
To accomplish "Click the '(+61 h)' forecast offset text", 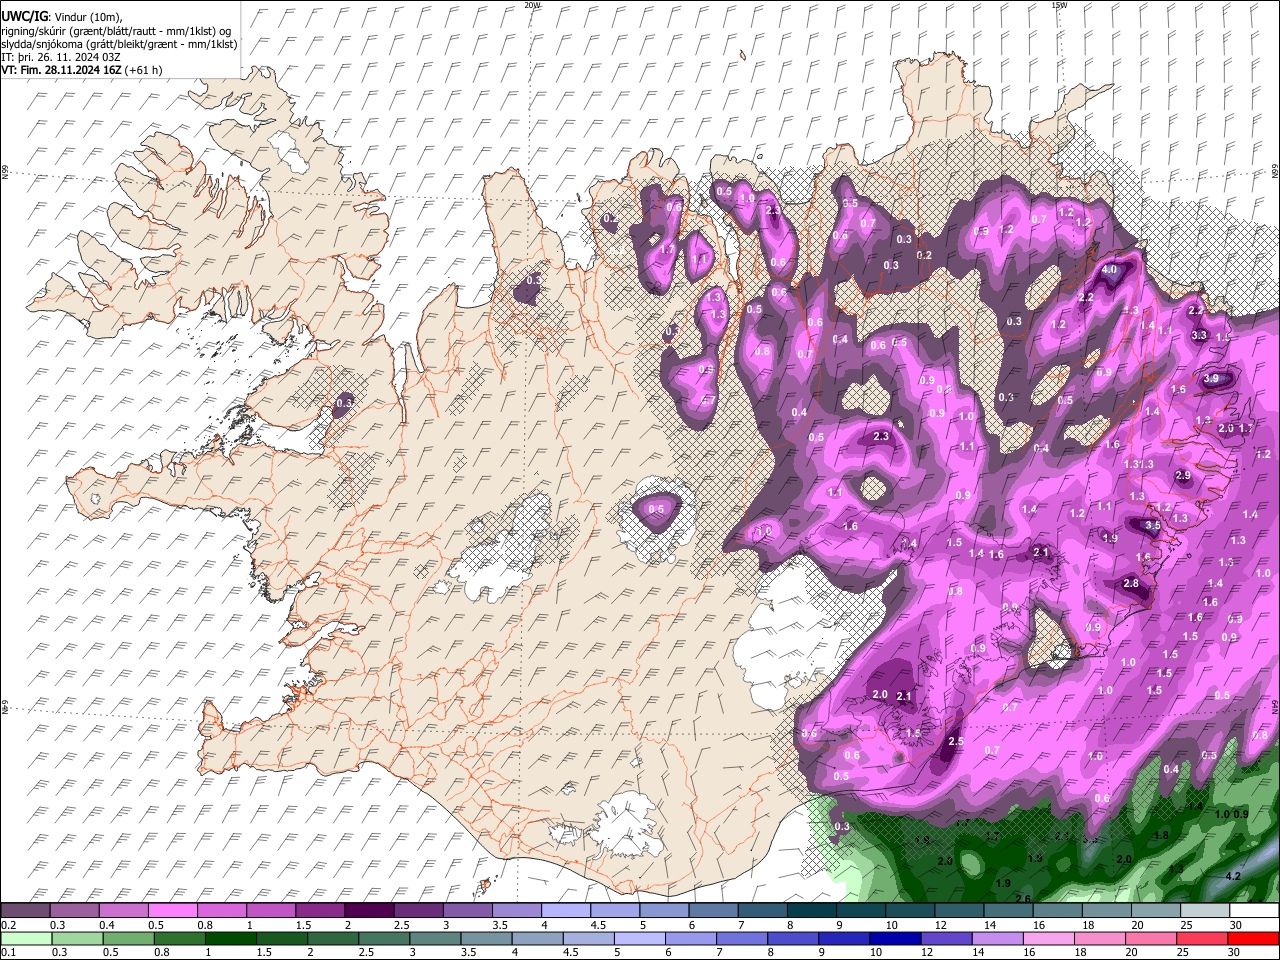I will click(145, 70).
